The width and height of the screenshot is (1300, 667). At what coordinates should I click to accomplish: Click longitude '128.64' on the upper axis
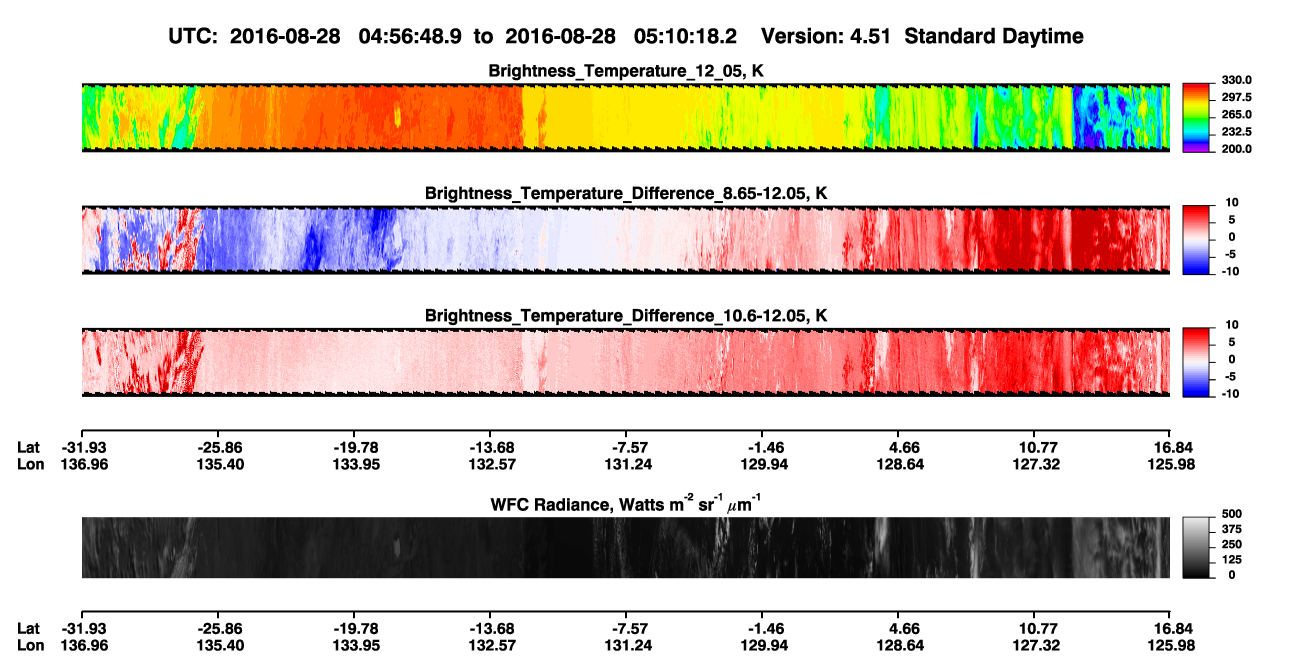coord(900,464)
